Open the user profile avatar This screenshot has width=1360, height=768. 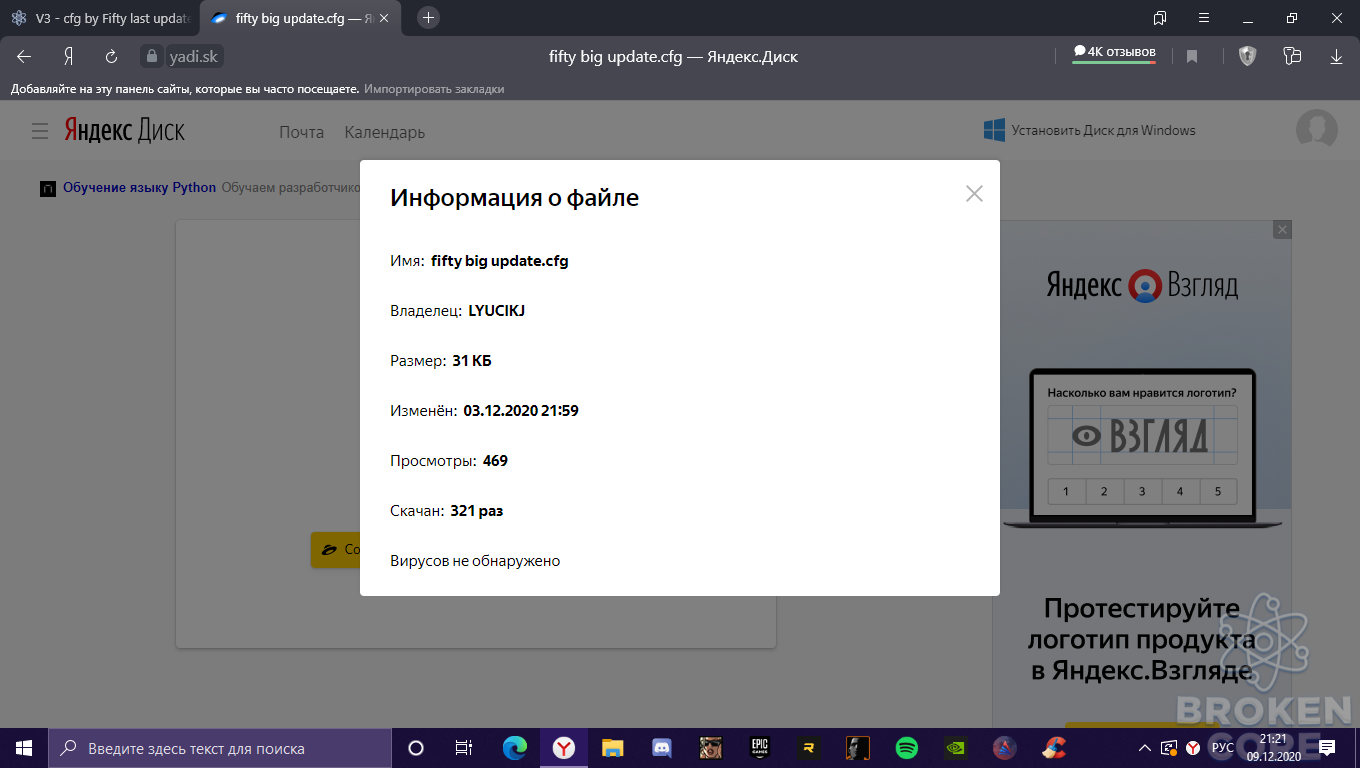coord(1316,130)
